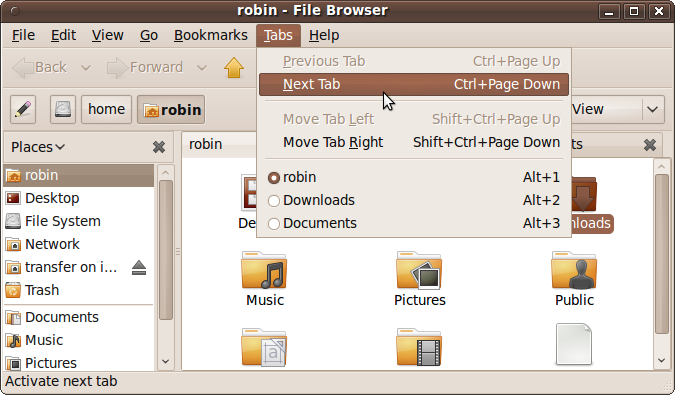Click the Trash icon in Places

[13, 290]
